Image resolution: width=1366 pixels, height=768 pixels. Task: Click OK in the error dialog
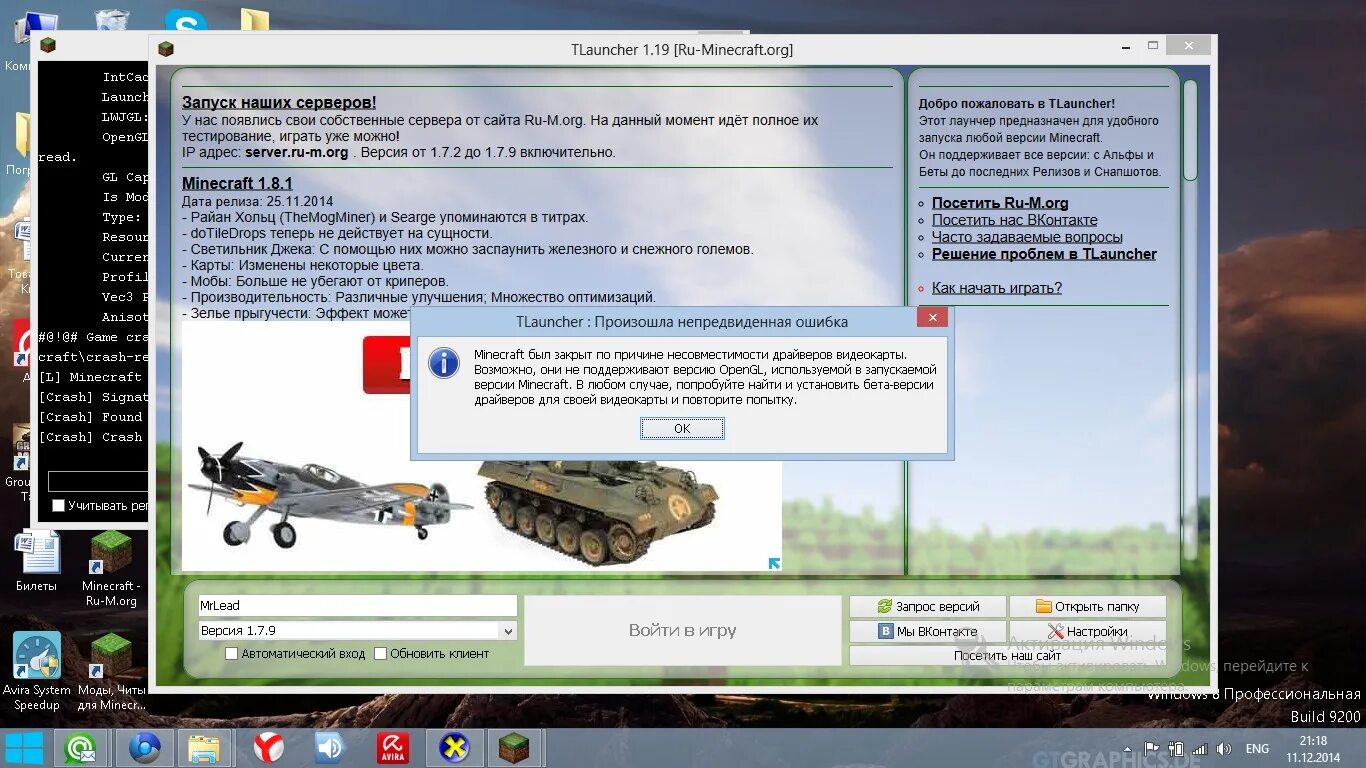(x=682, y=428)
